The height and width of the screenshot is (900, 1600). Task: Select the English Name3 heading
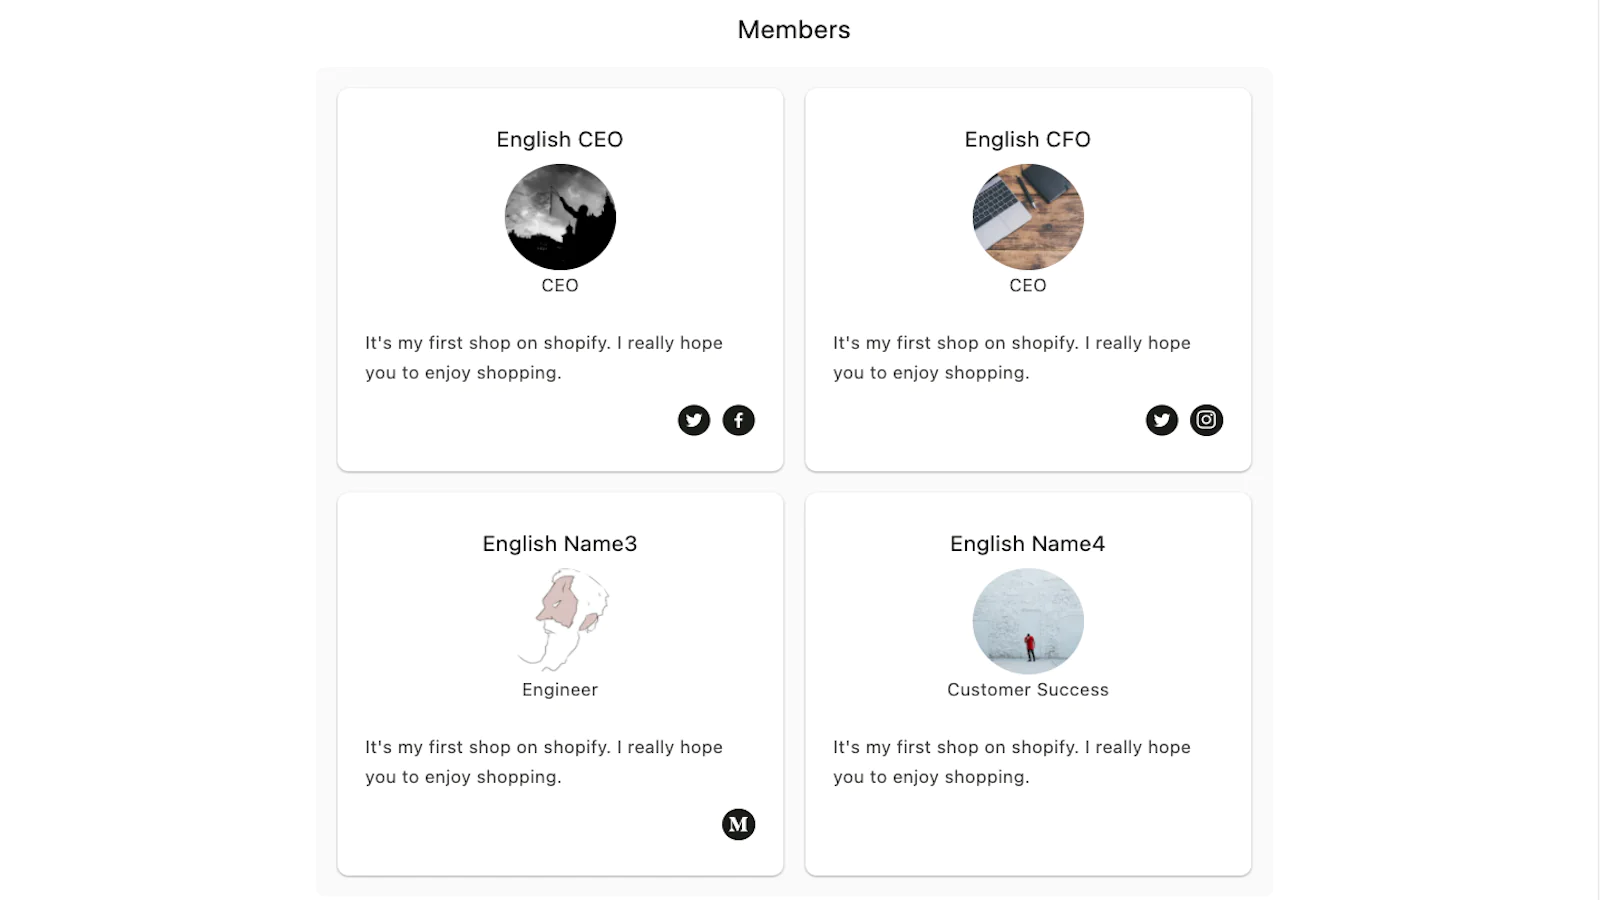[560, 543]
